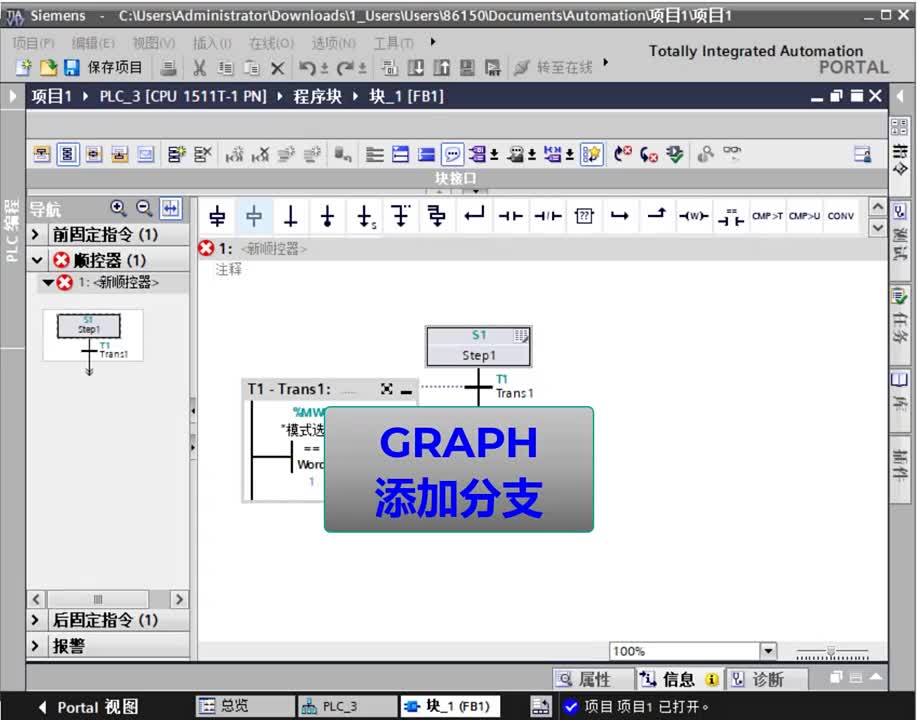Click the zoom slider at the bottom right
Image resolution: width=918 pixels, height=720 pixels.
coord(832,652)
